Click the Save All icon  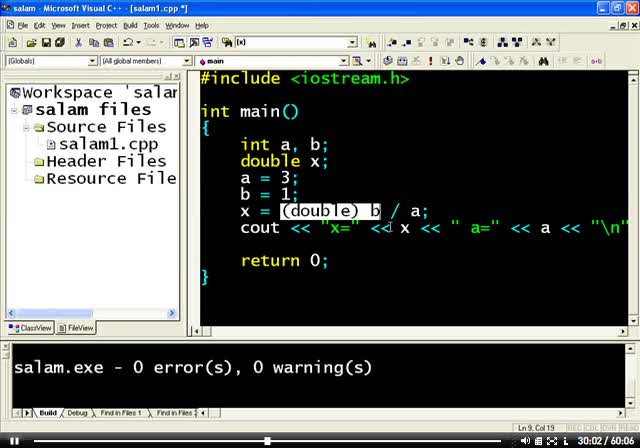pos(60,42)
